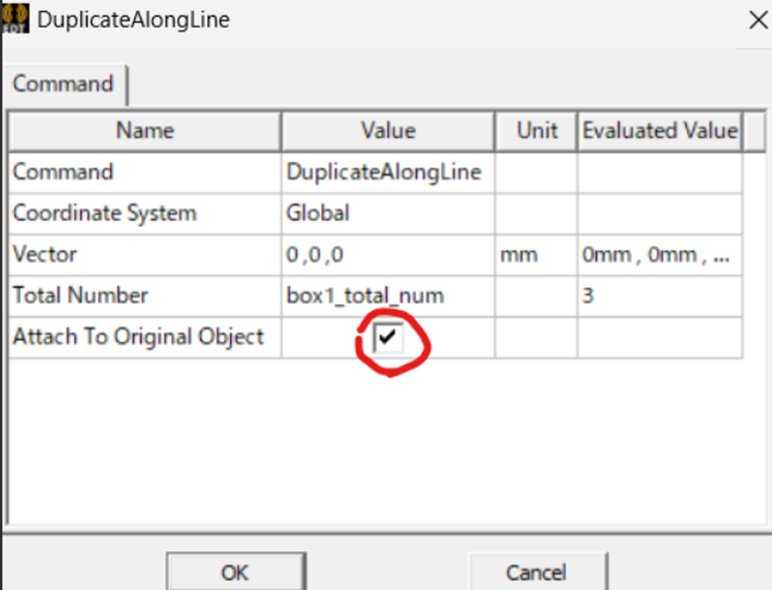Select the Coordinate System row name
Screen dimensions: 772x590
point(104,213)
